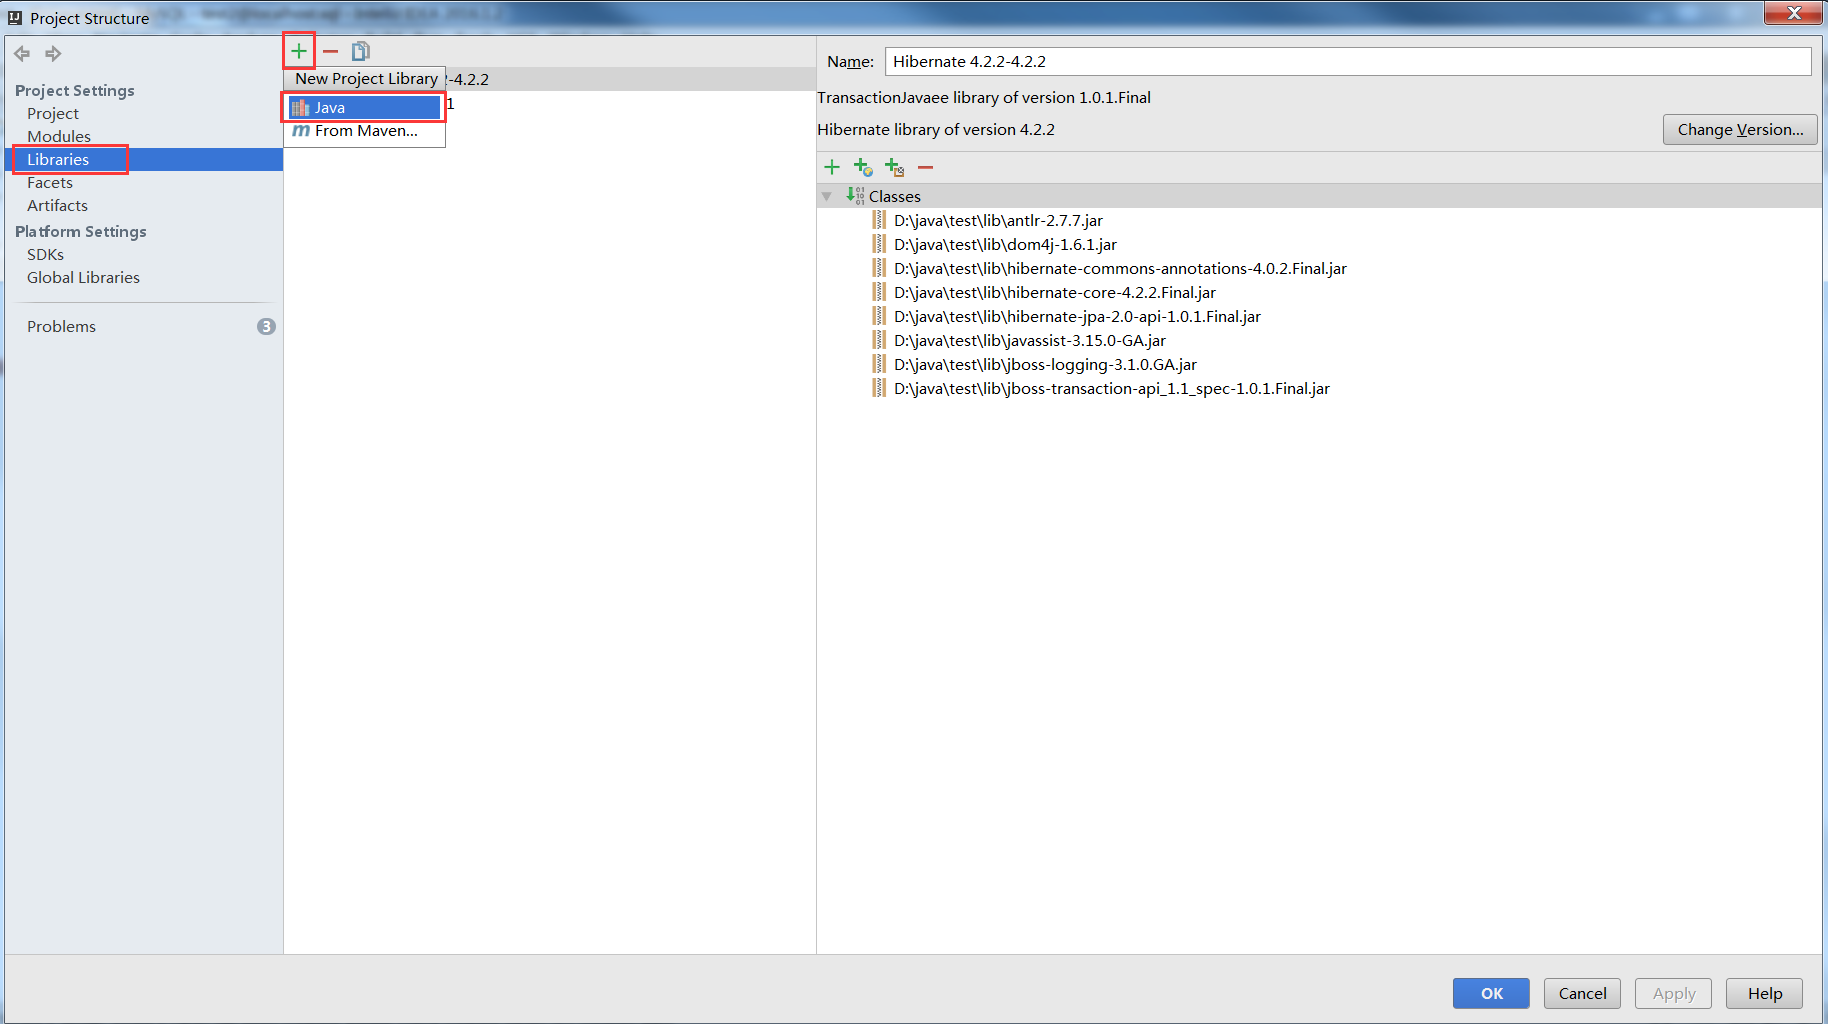Select hibernate-core-4.2.2.Final.jar entry
This screenshot has width=1828, height=1024.
coord(1055,292)
